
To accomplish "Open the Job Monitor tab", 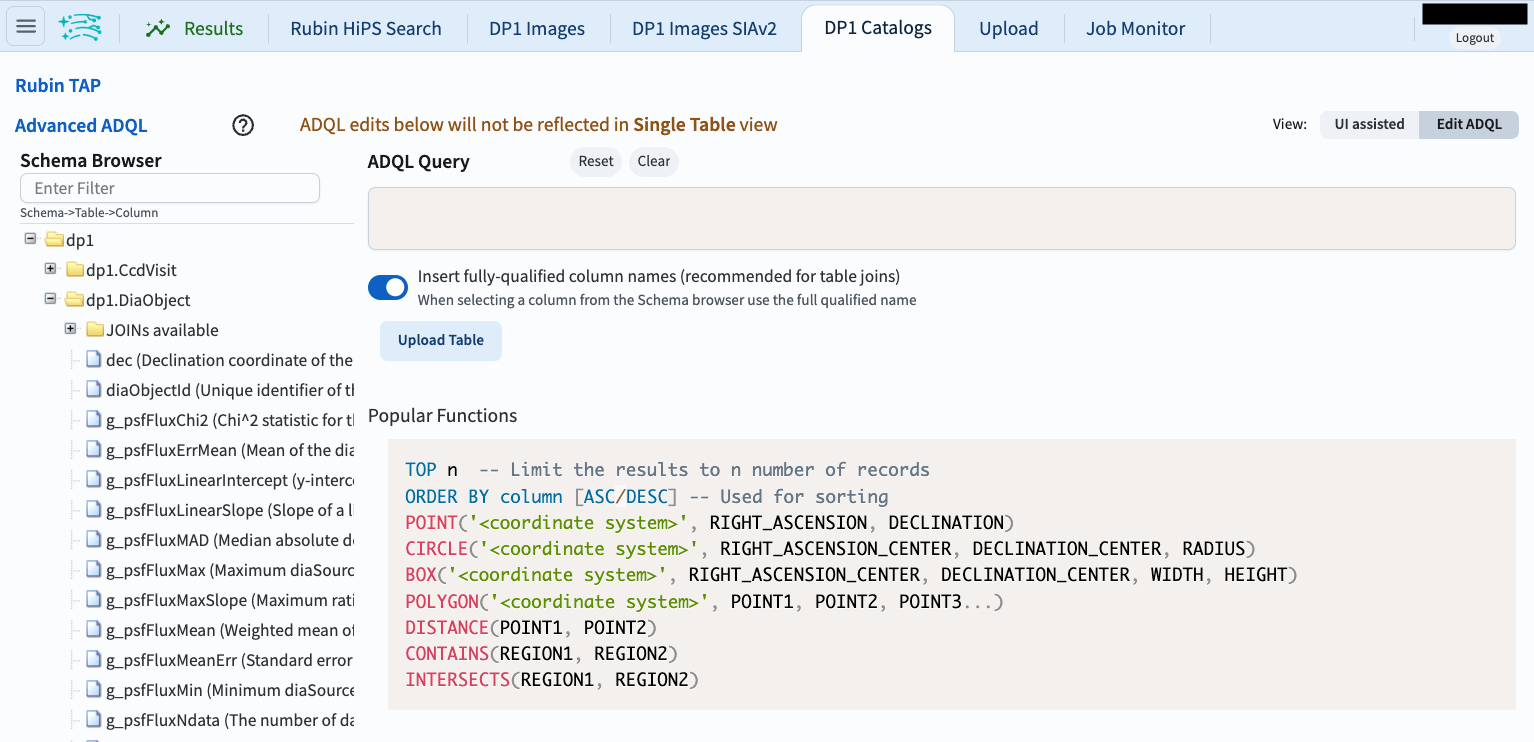I will 1135,28.
